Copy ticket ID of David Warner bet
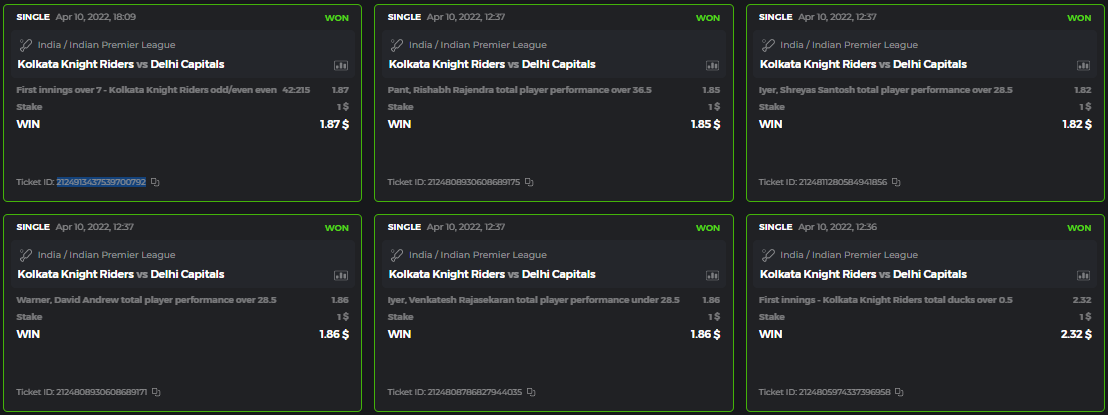 click(x=156, y=392)
